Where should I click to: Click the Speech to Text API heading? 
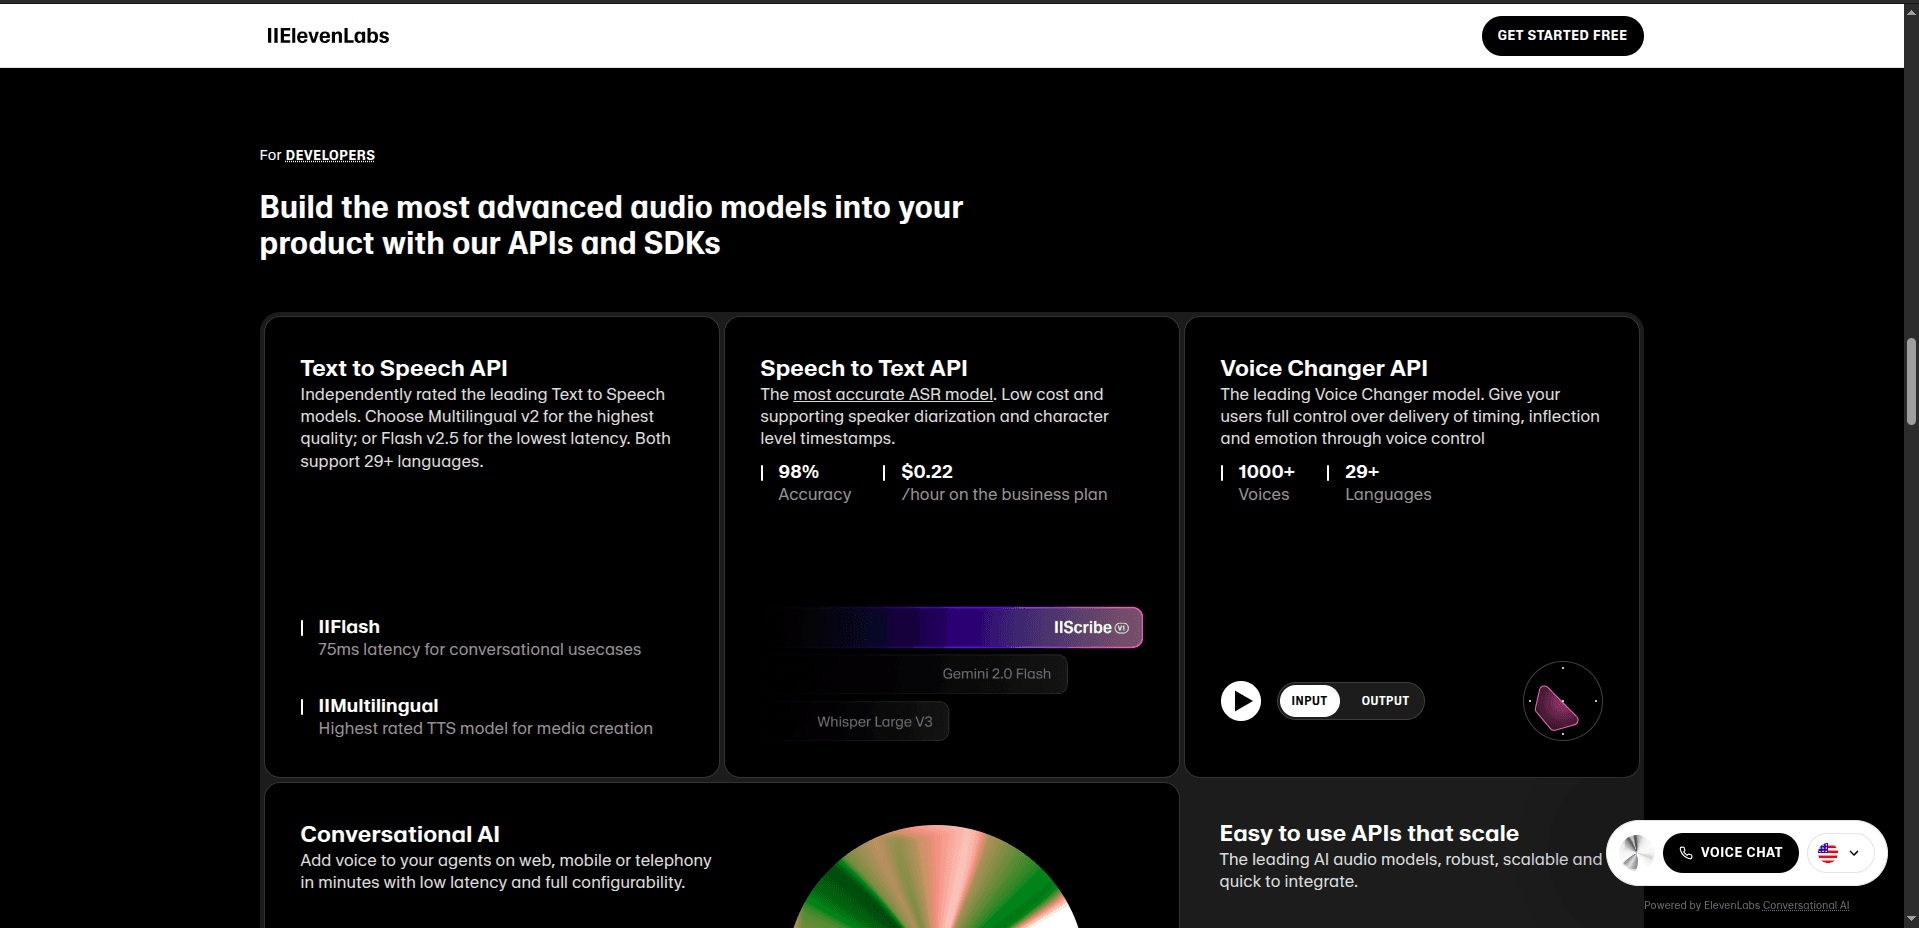tap(864, 368)
